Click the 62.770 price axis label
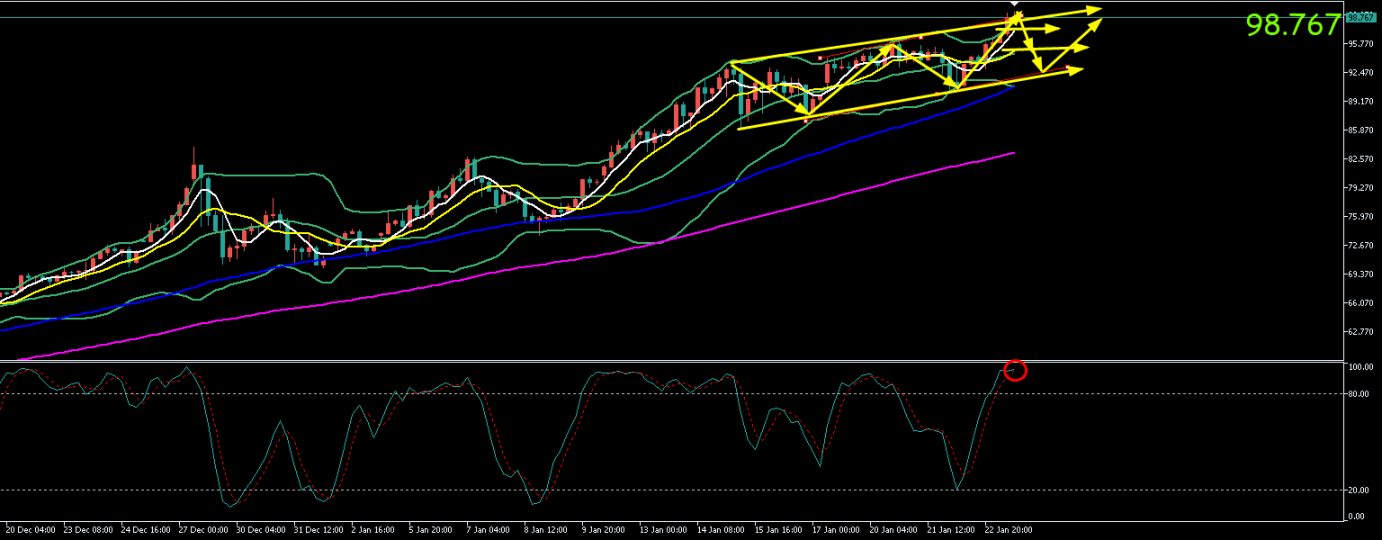This screenshot has width=1382, height=540. point(1361,332)
